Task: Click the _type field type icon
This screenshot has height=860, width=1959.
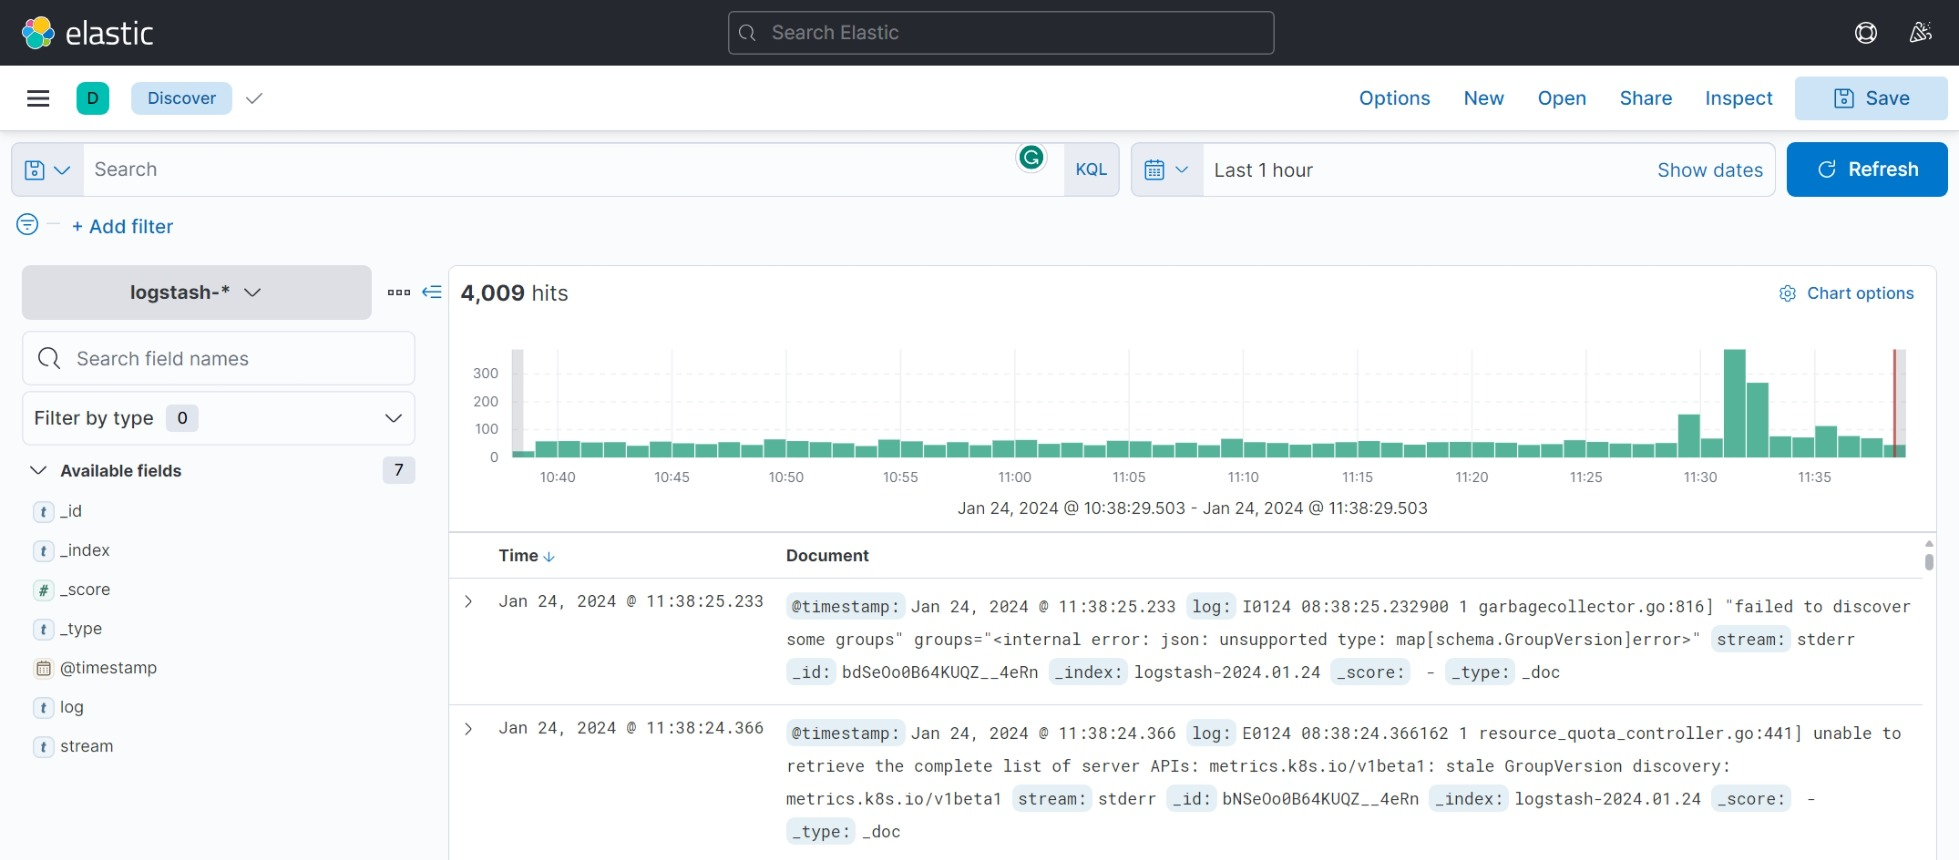Action: pos(43,629)
